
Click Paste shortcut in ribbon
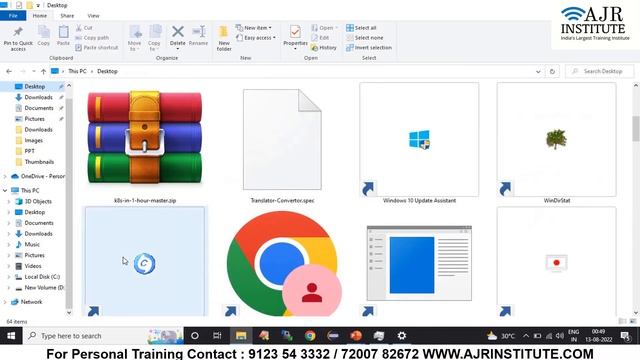click(x=97, y=47)
